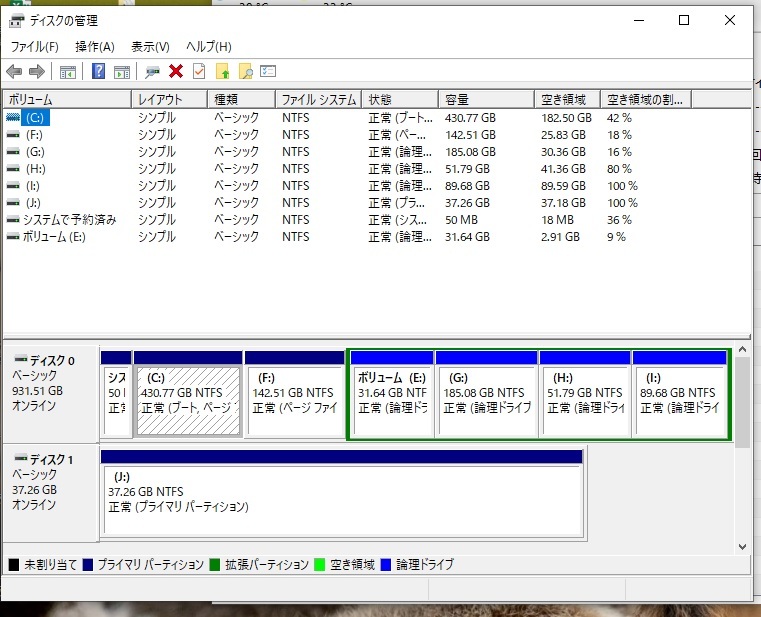The height and width of the screenshot is (617, 761).
Task: Open the 操作(A) menu
Action: [95, 47]
